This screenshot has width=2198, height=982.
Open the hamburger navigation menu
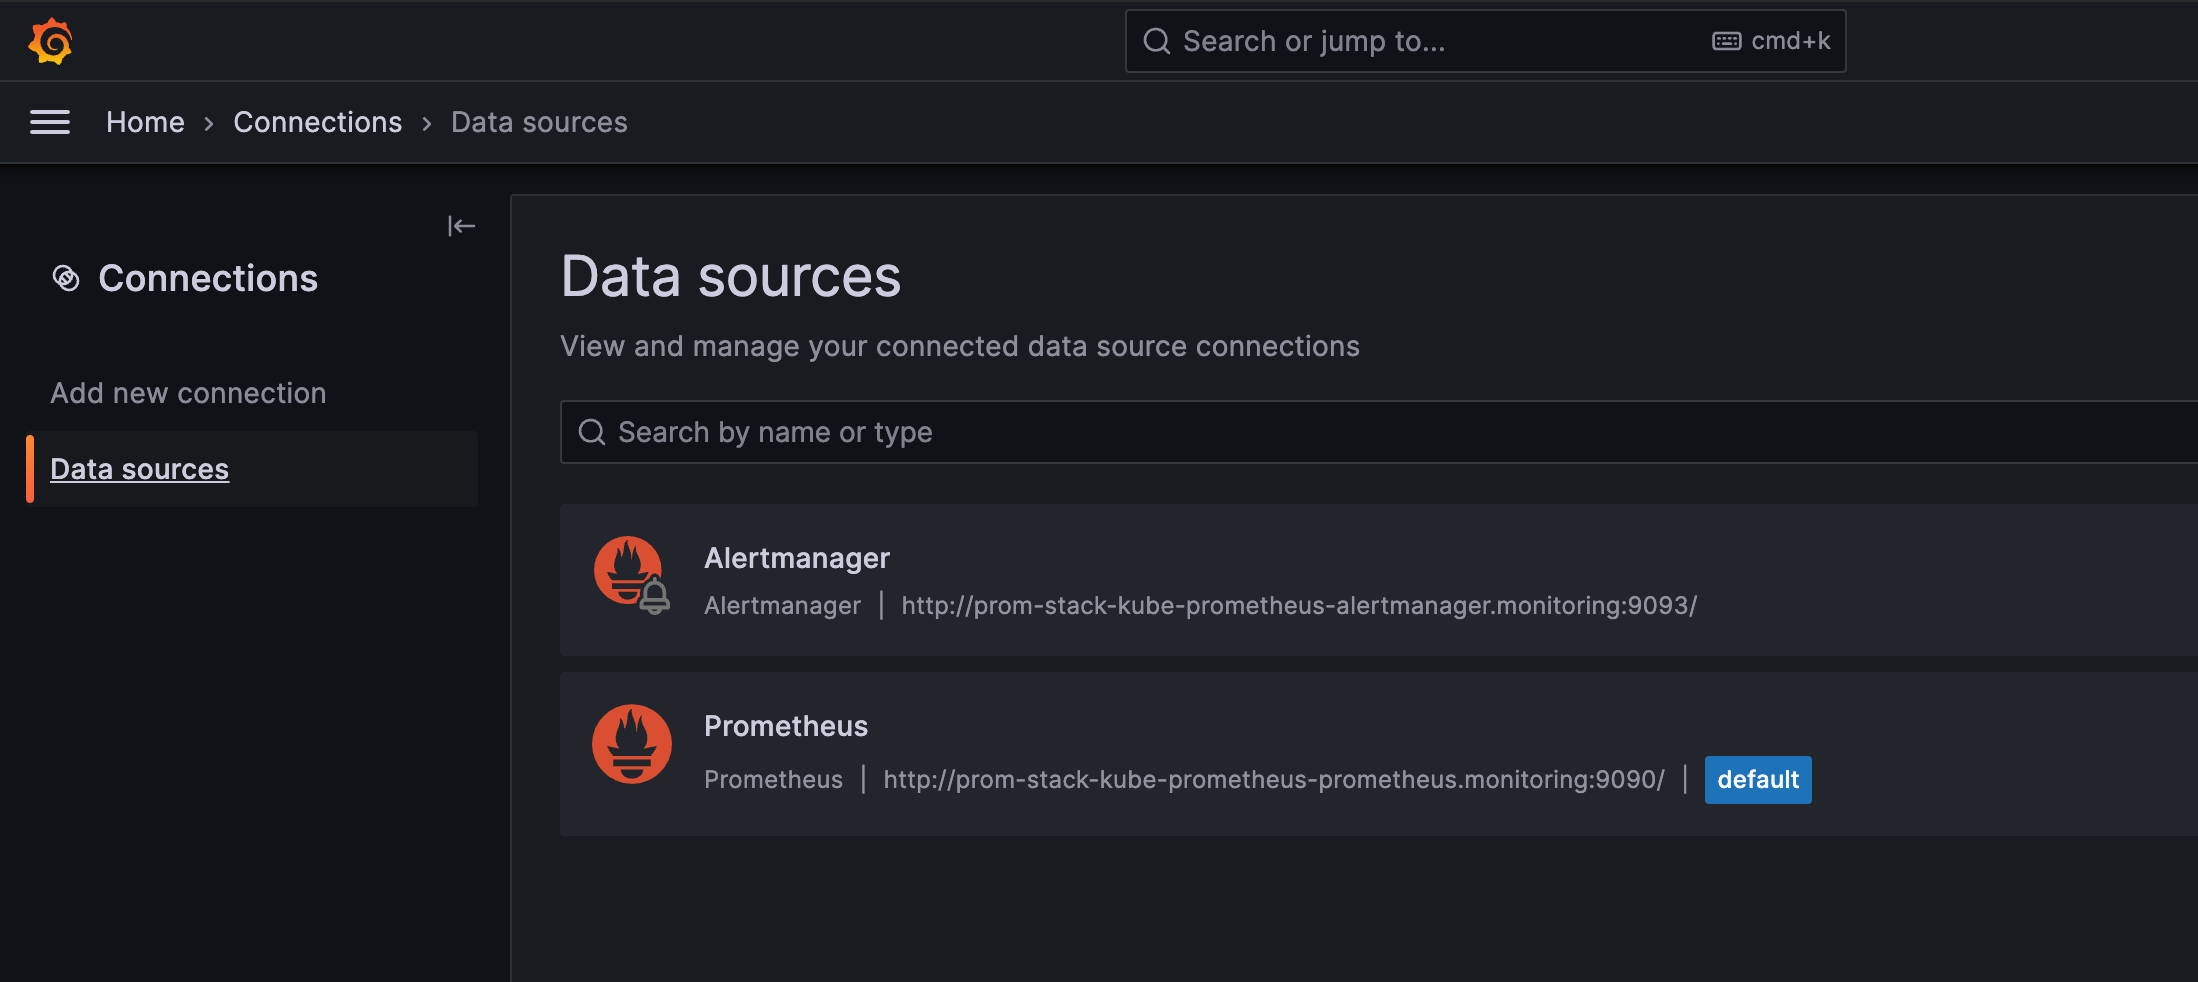[50, 122]
